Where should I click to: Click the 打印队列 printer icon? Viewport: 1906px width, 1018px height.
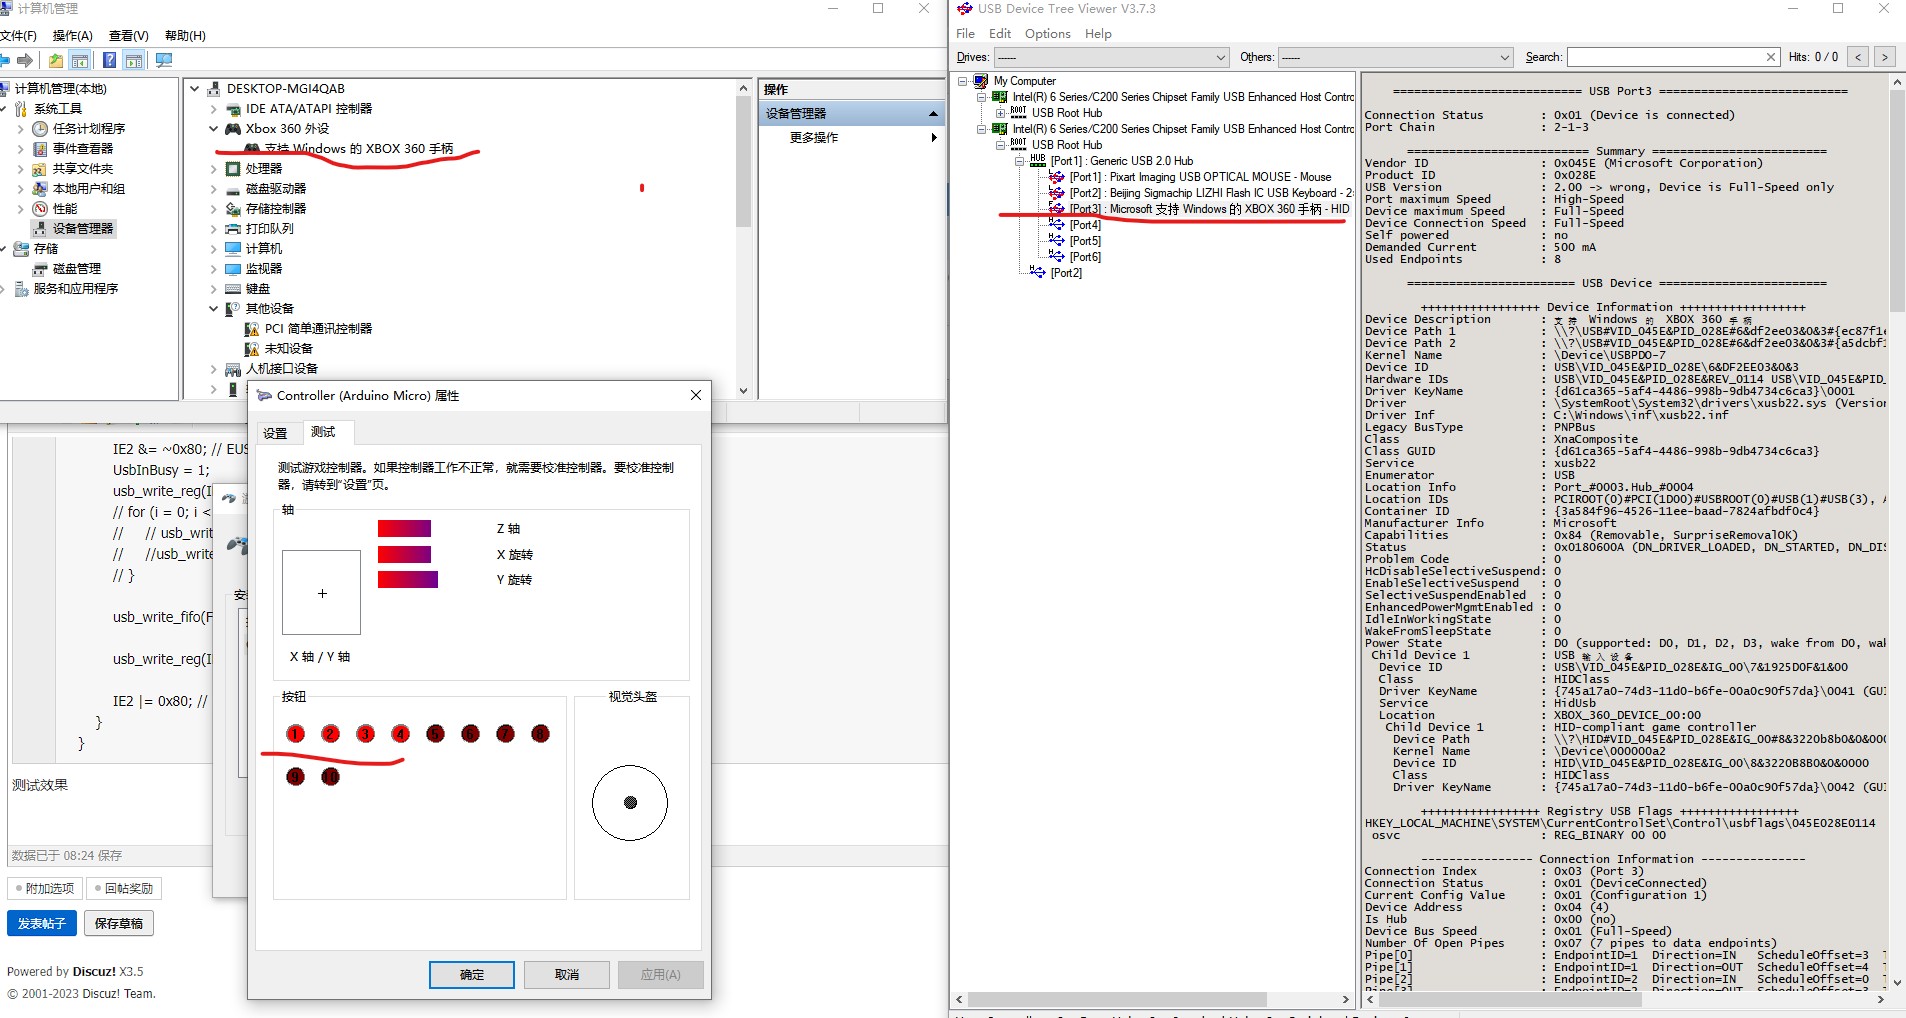(x=233, y=229)
